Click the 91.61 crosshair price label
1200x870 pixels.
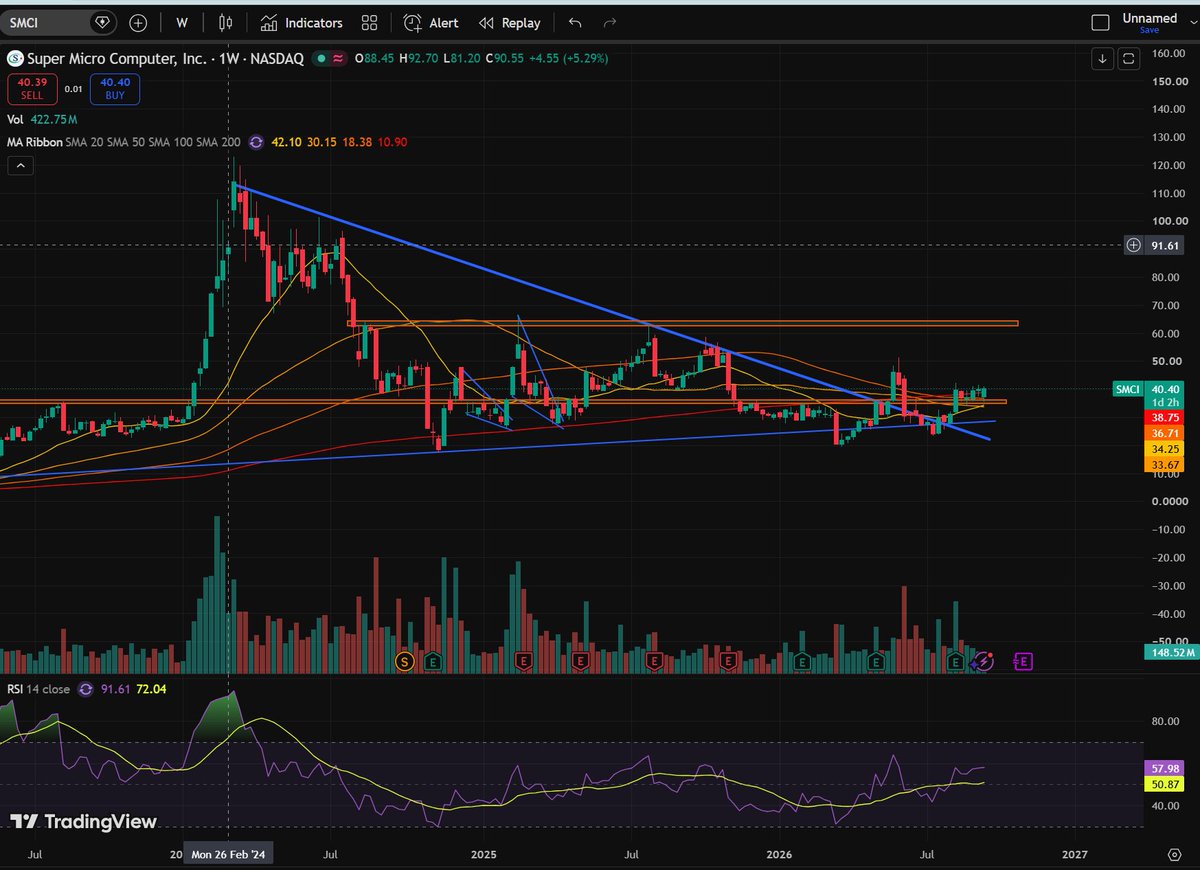[x=1164, y=244]
